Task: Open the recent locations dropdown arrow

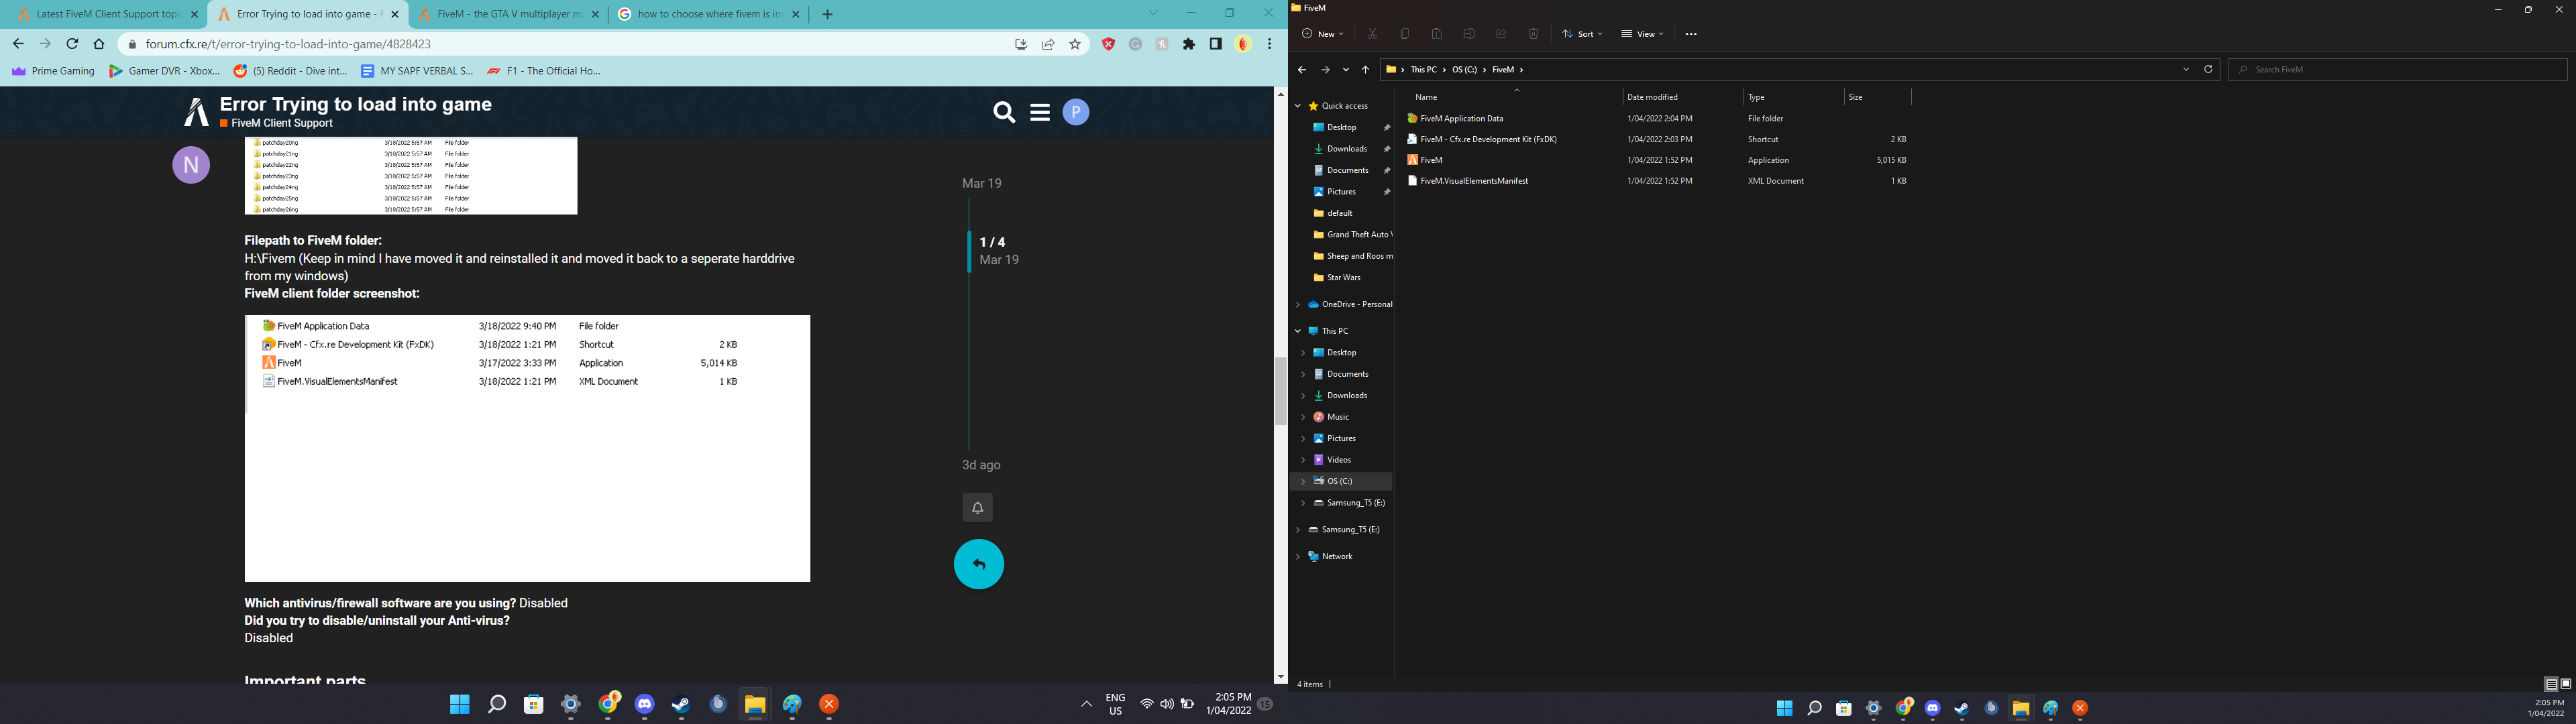Action: (x=1346, y=70)
